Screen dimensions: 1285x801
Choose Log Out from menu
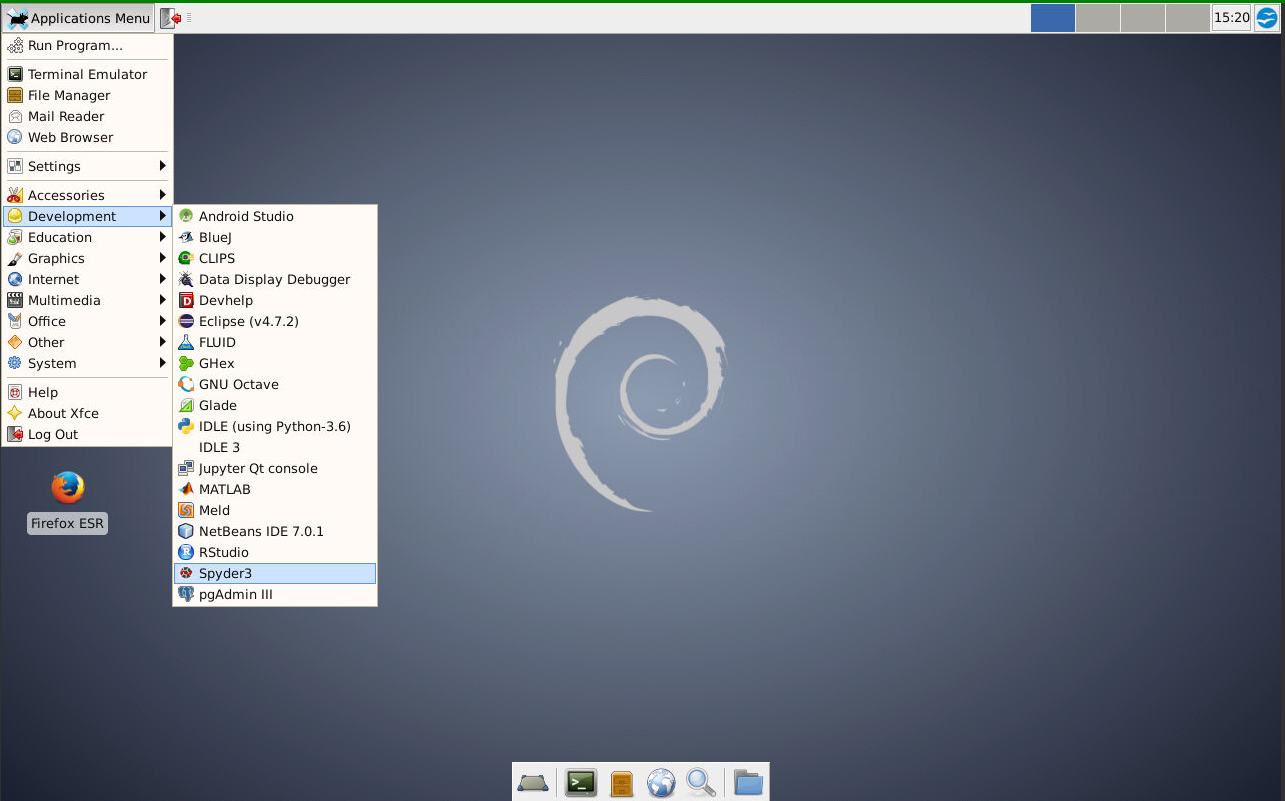(87, 434)
